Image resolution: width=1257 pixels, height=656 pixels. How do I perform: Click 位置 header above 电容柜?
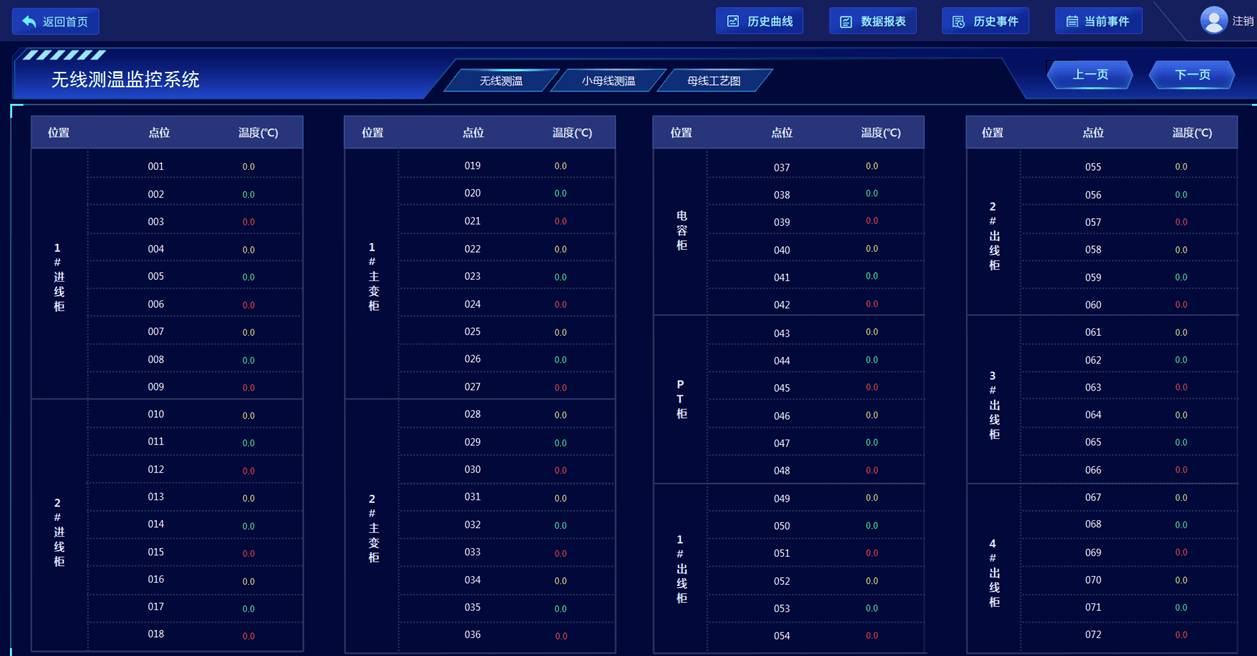coord(681,133)
